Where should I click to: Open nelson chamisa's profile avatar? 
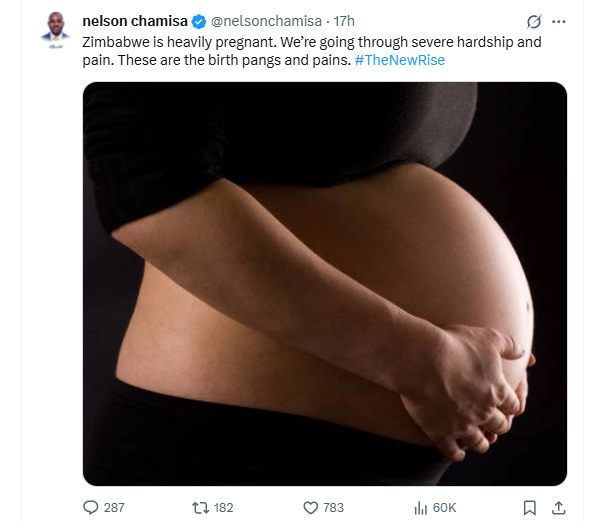point(56,29)
